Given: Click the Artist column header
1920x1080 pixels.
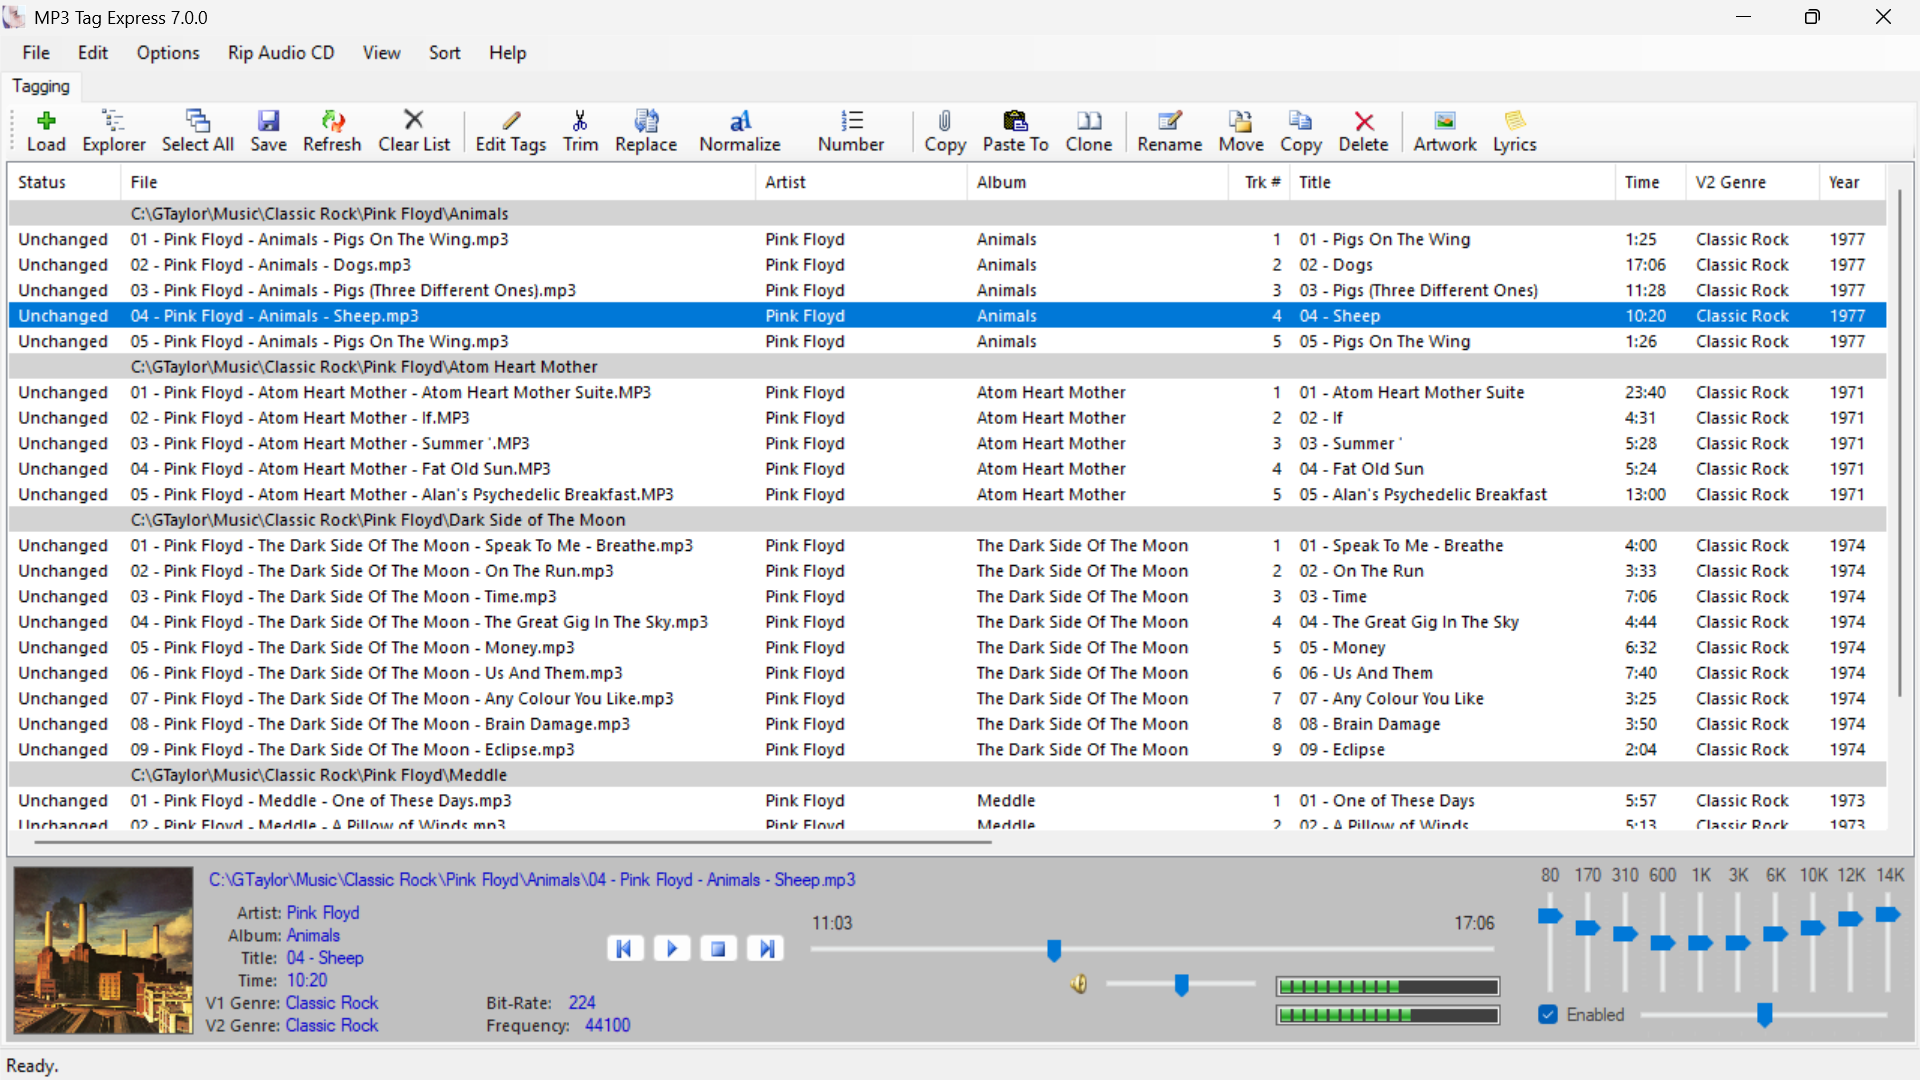Looking at the screenshot, I should coord(861,182).
